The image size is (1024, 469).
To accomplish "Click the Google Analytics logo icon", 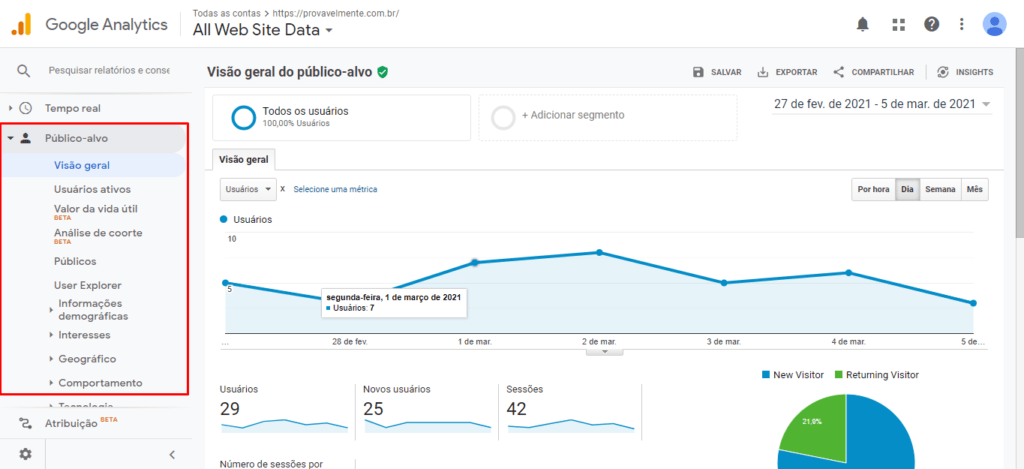I will [21, 25].
